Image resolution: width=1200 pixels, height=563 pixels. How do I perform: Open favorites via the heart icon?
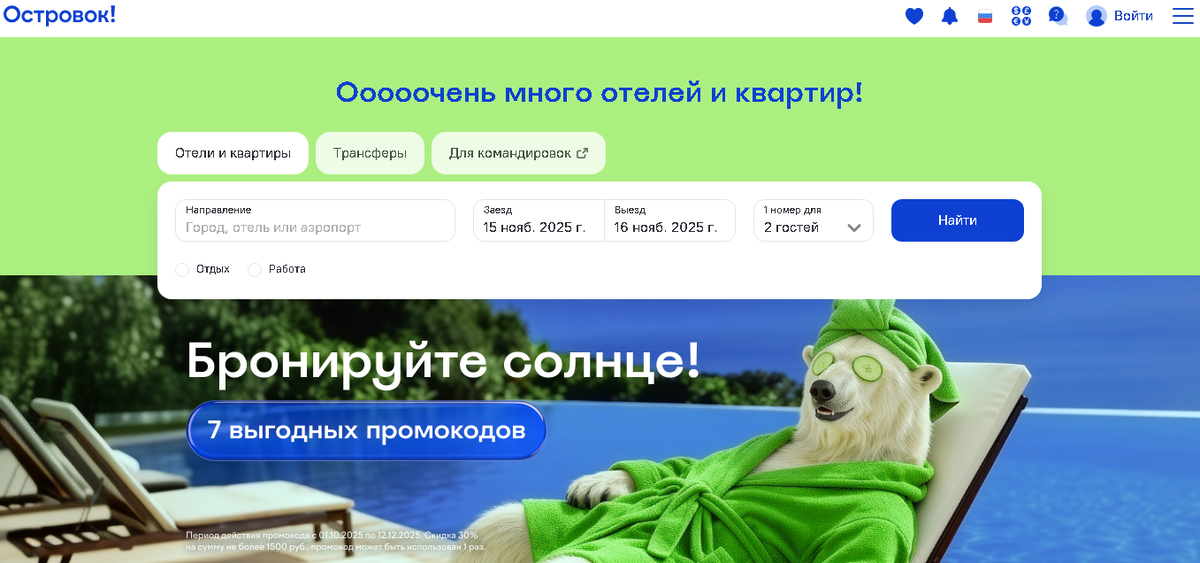(914, 16)
